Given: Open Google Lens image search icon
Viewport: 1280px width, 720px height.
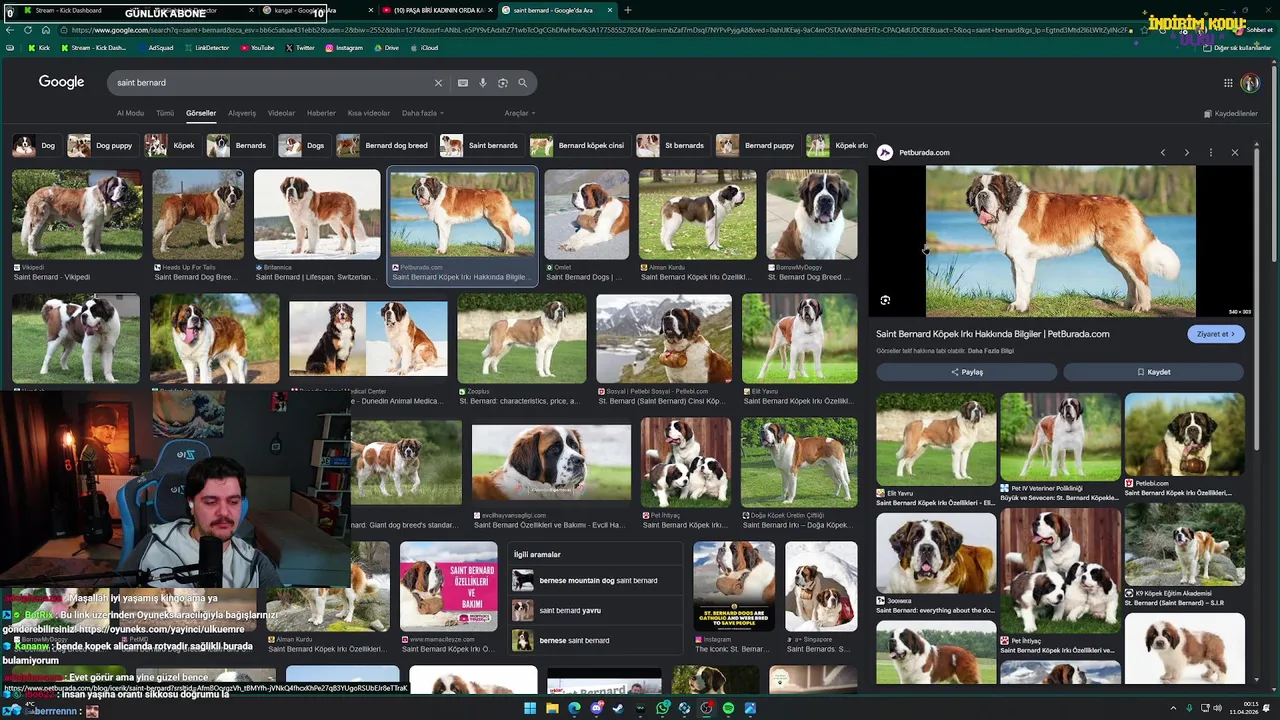Looking at the screenshot, I should click(503, 83).
